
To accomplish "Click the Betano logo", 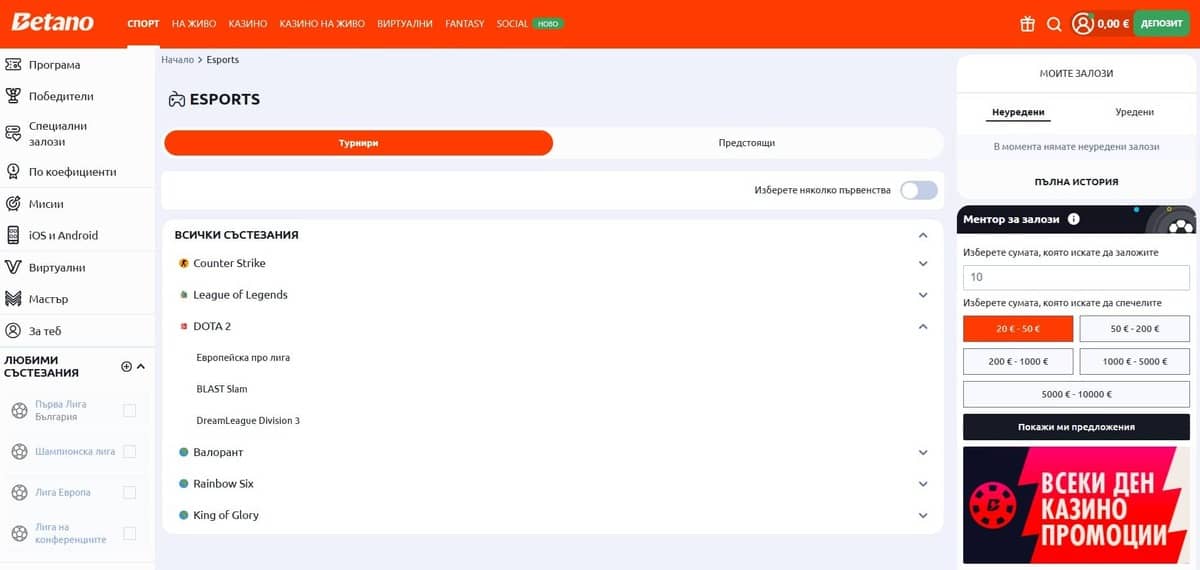I will [53, 22].
